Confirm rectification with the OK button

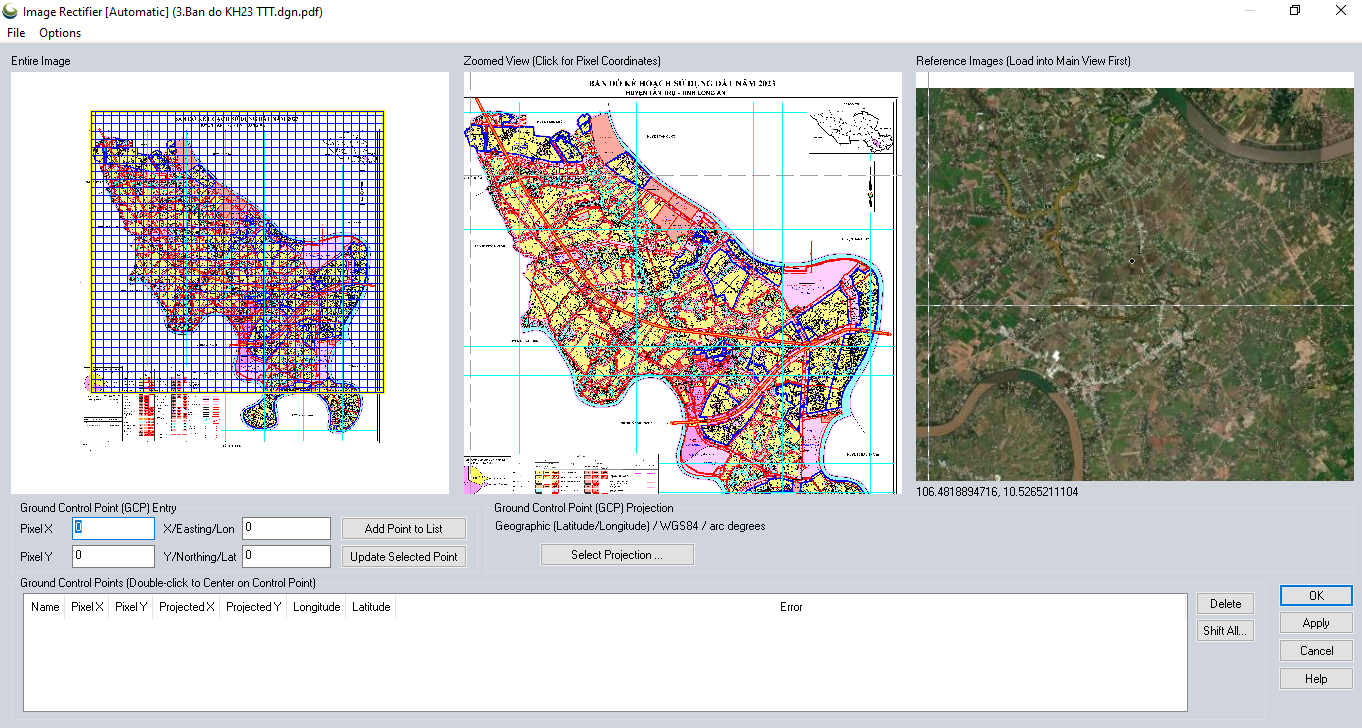coord(1316,595)
